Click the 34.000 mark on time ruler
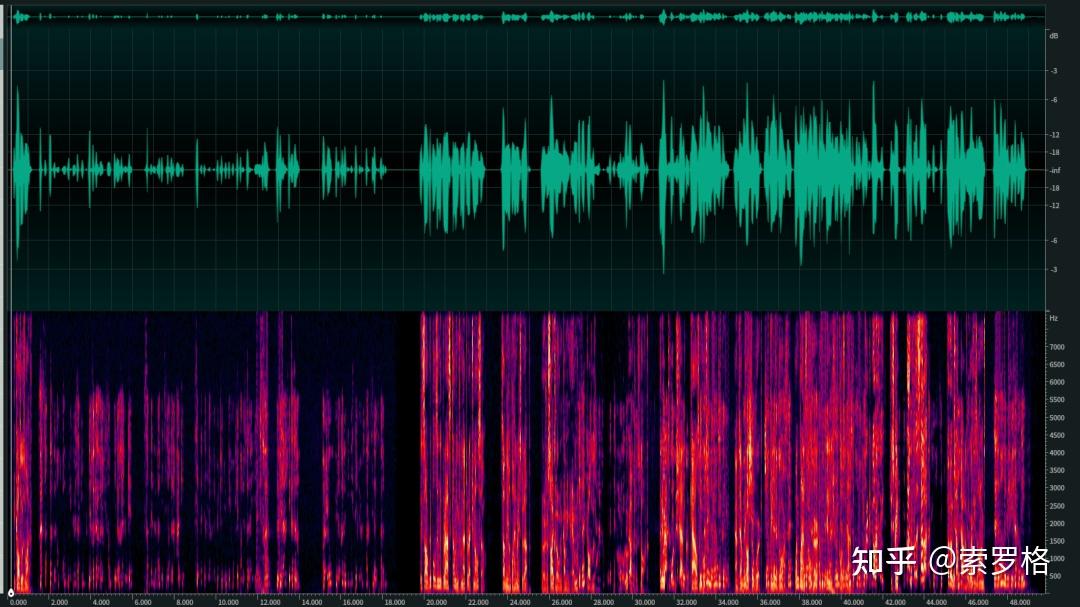Image resolution: width=1080 pixels, height=607 pixels. 727,602
